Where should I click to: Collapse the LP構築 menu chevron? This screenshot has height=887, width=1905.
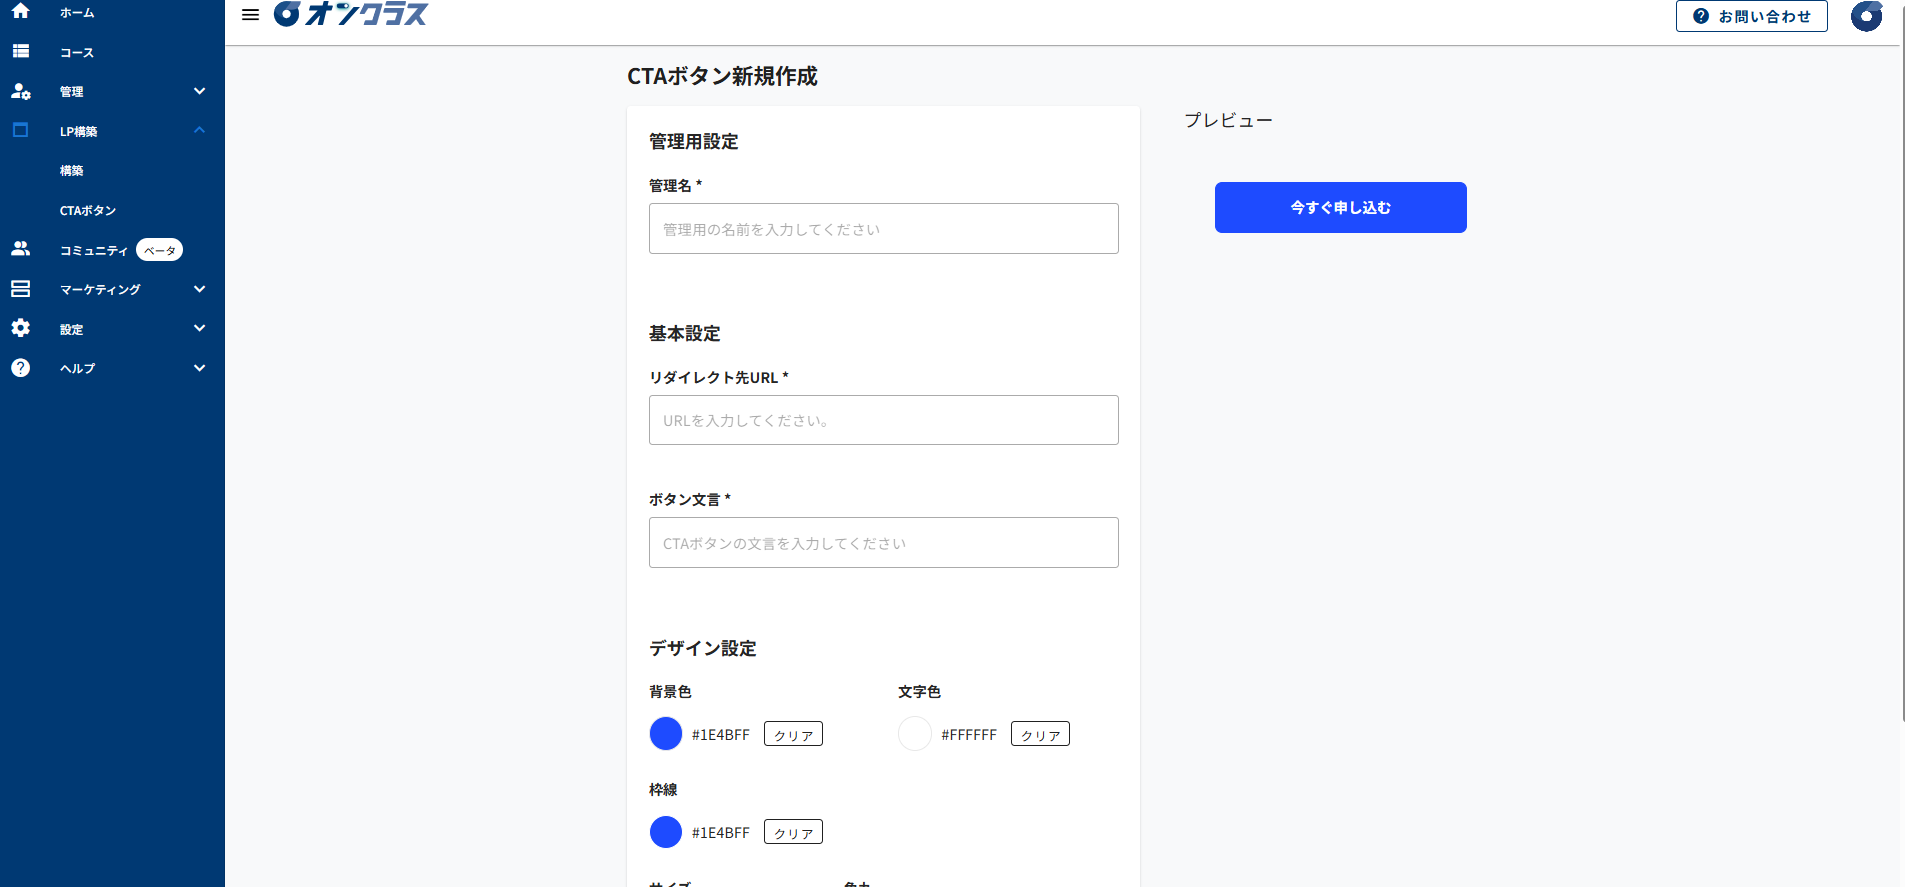tap(199, 130)
